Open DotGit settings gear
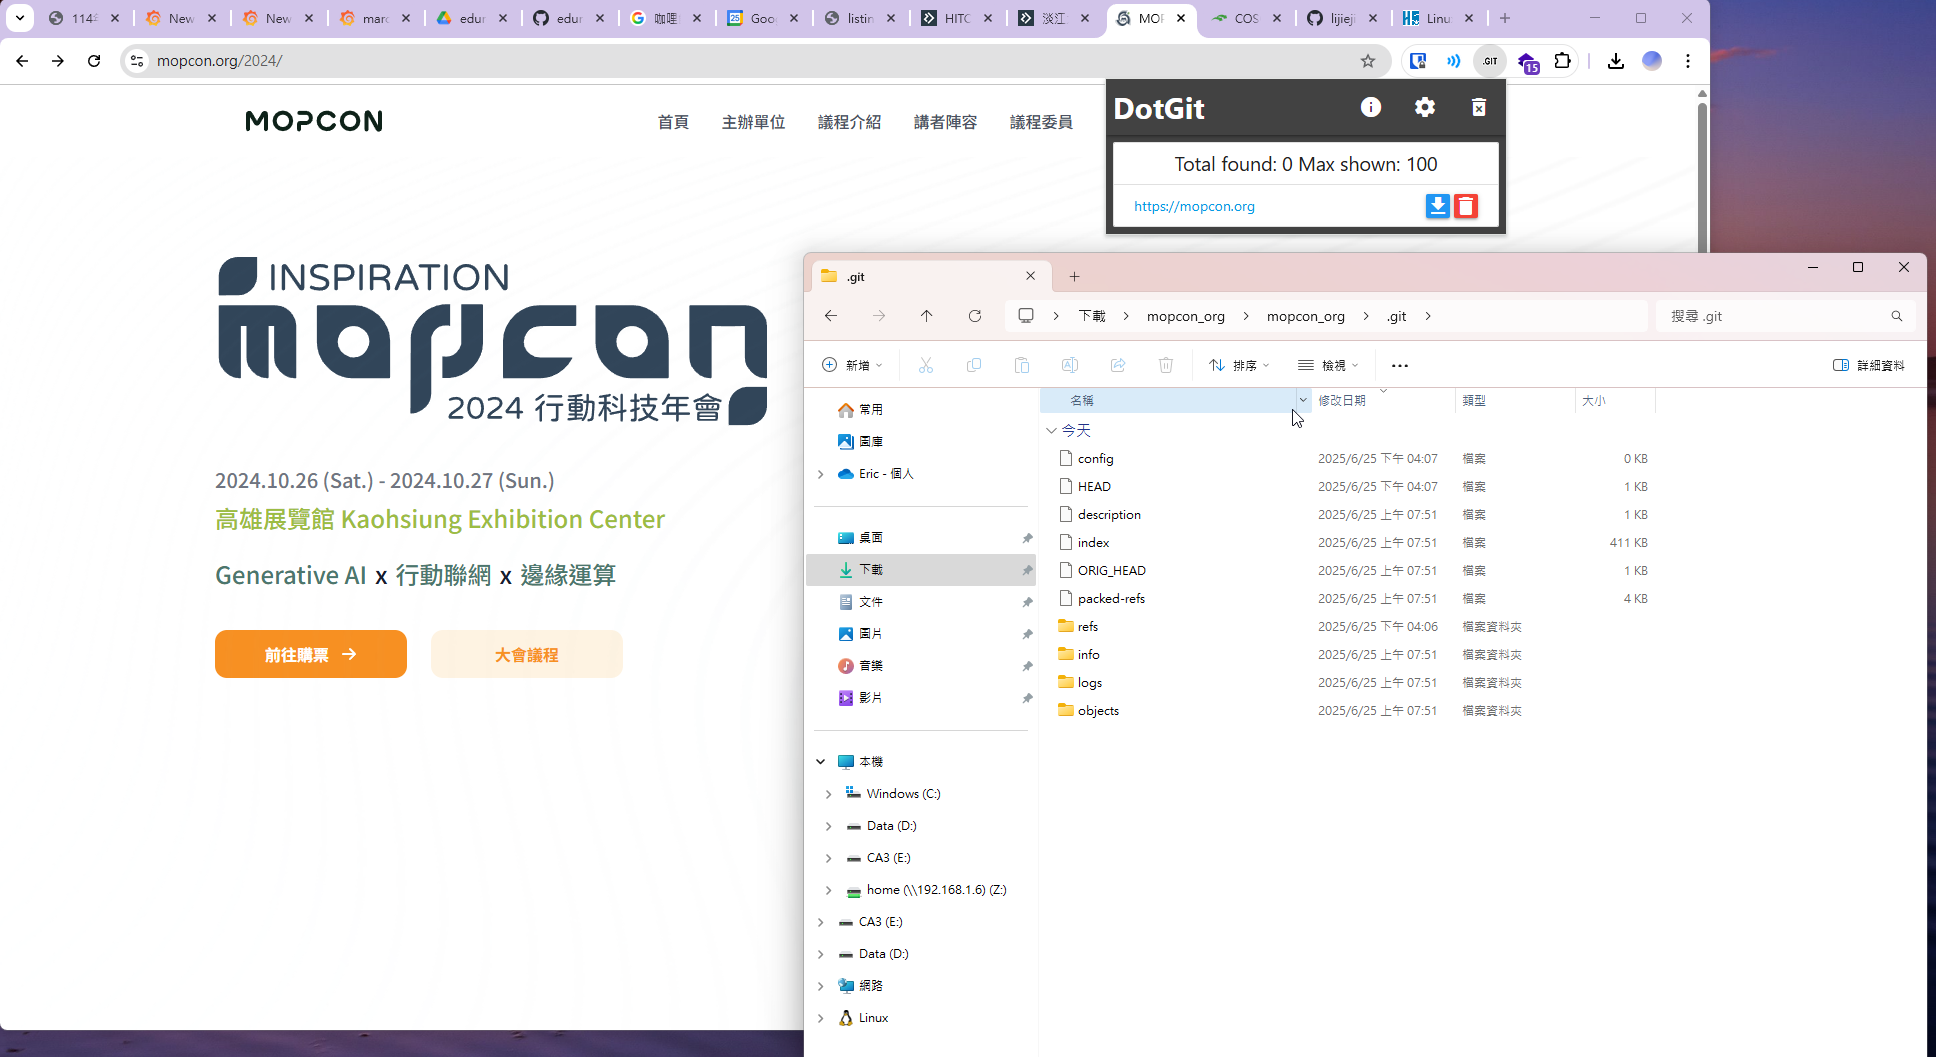Viewport: 1936px width, 1057px height. 1425,107
